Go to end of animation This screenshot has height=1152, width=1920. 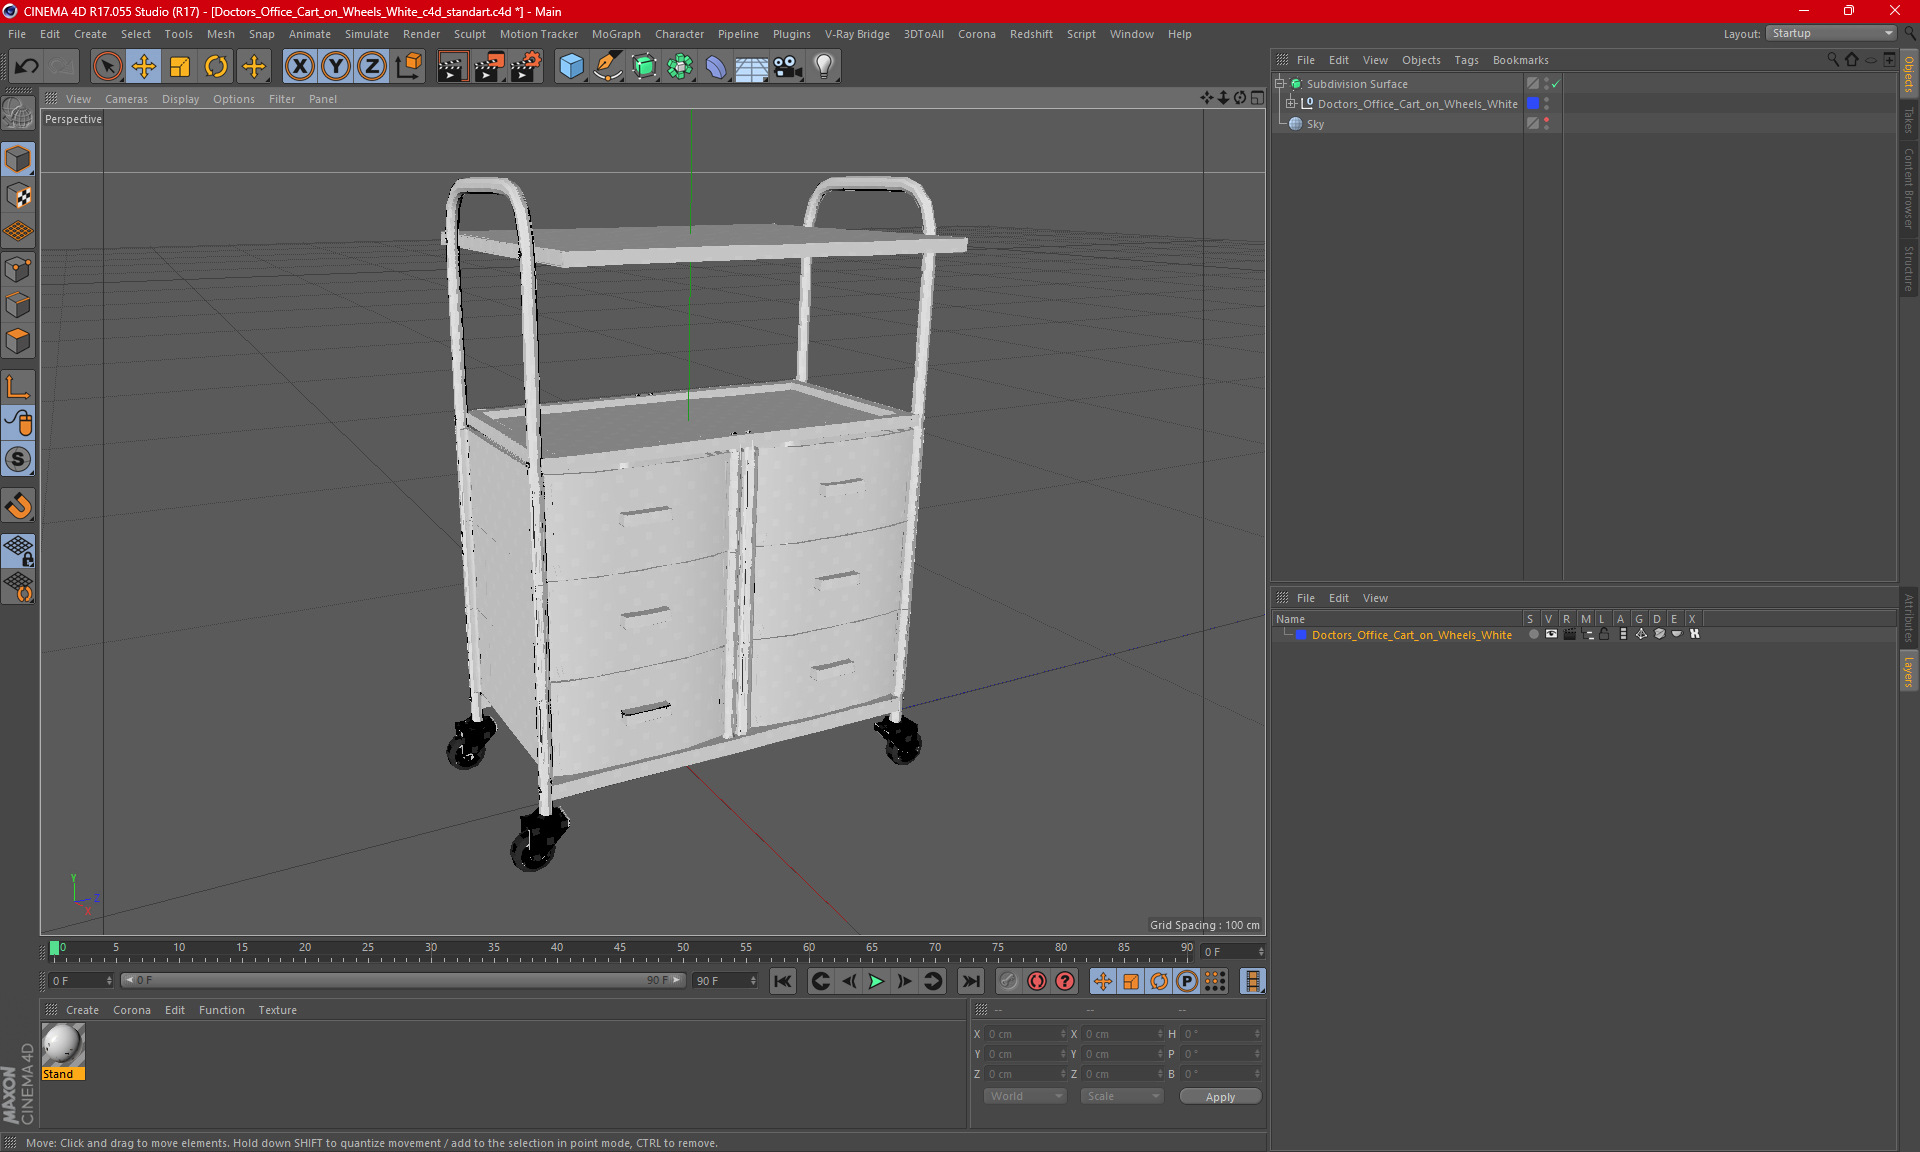(x=970, y=981)
